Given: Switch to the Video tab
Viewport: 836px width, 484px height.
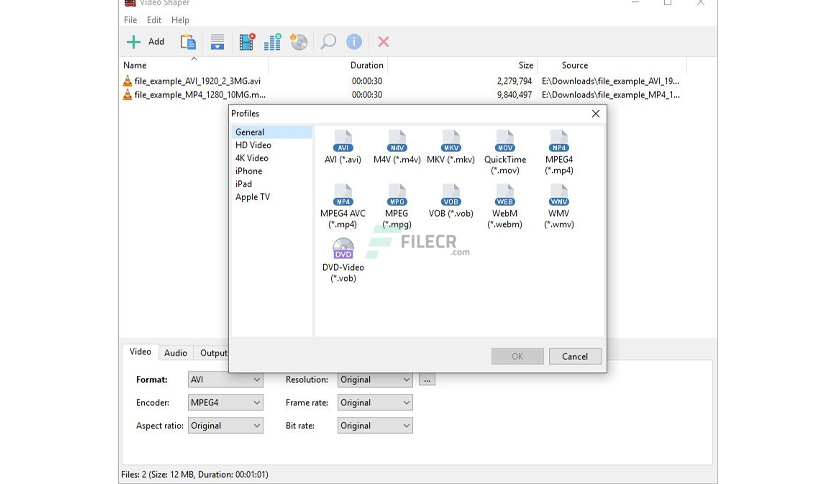Looking at the screenshot, I should [x=140, y=352].
